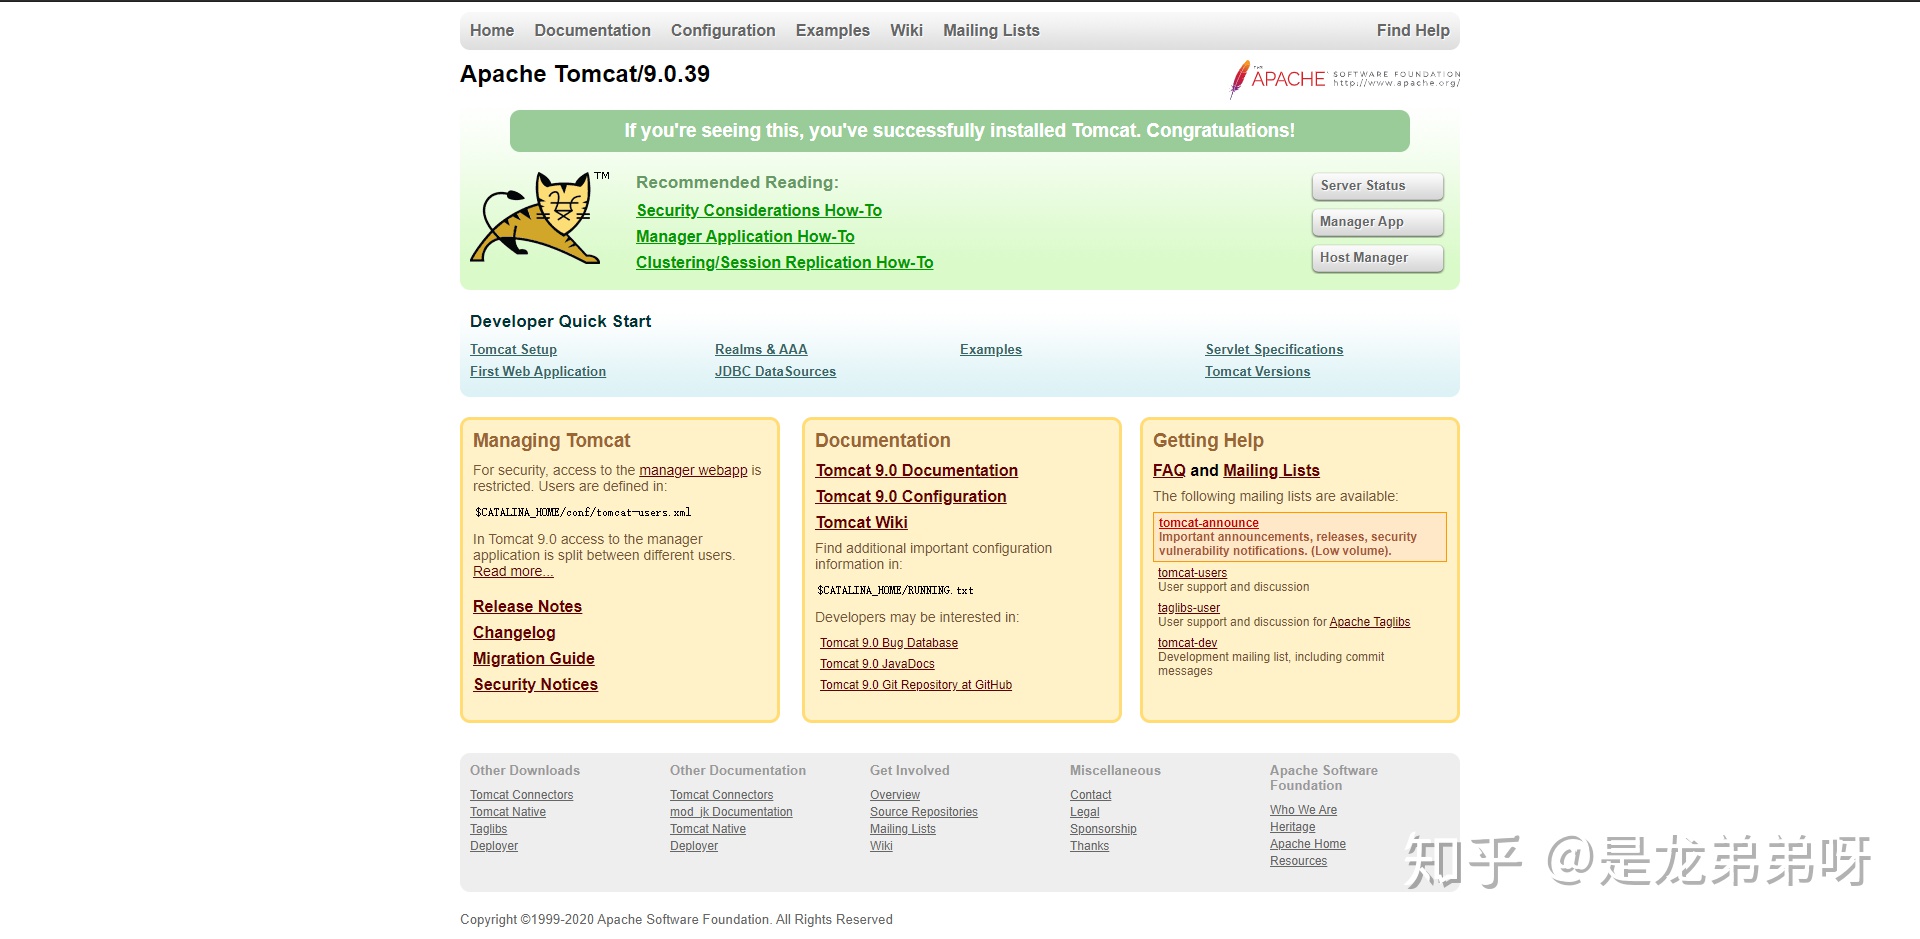Visit the Tomcat Wiki link
Image resolution: width=1920 pixels, height=939 pixels.
click(x=861, y=523)
